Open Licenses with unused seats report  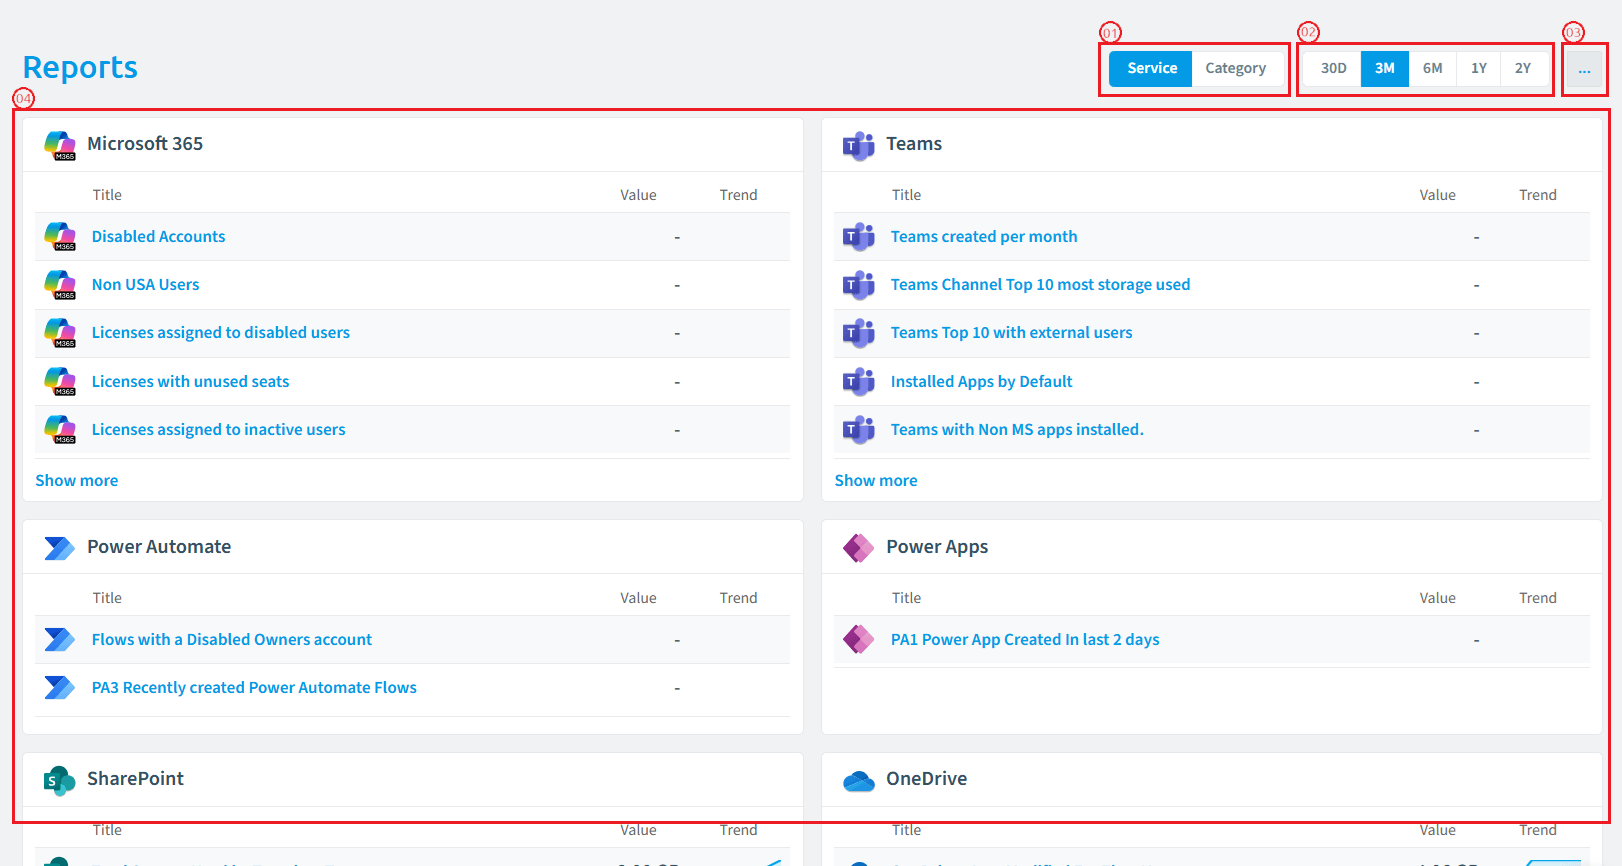190,382
